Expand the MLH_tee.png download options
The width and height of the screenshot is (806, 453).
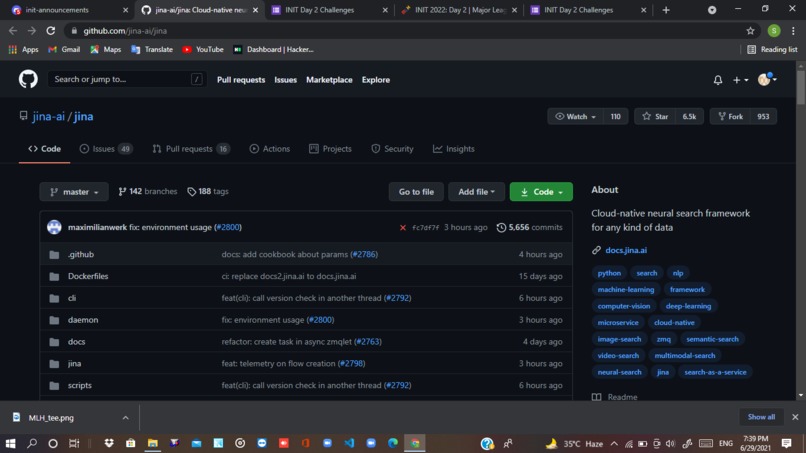(125, 418)
